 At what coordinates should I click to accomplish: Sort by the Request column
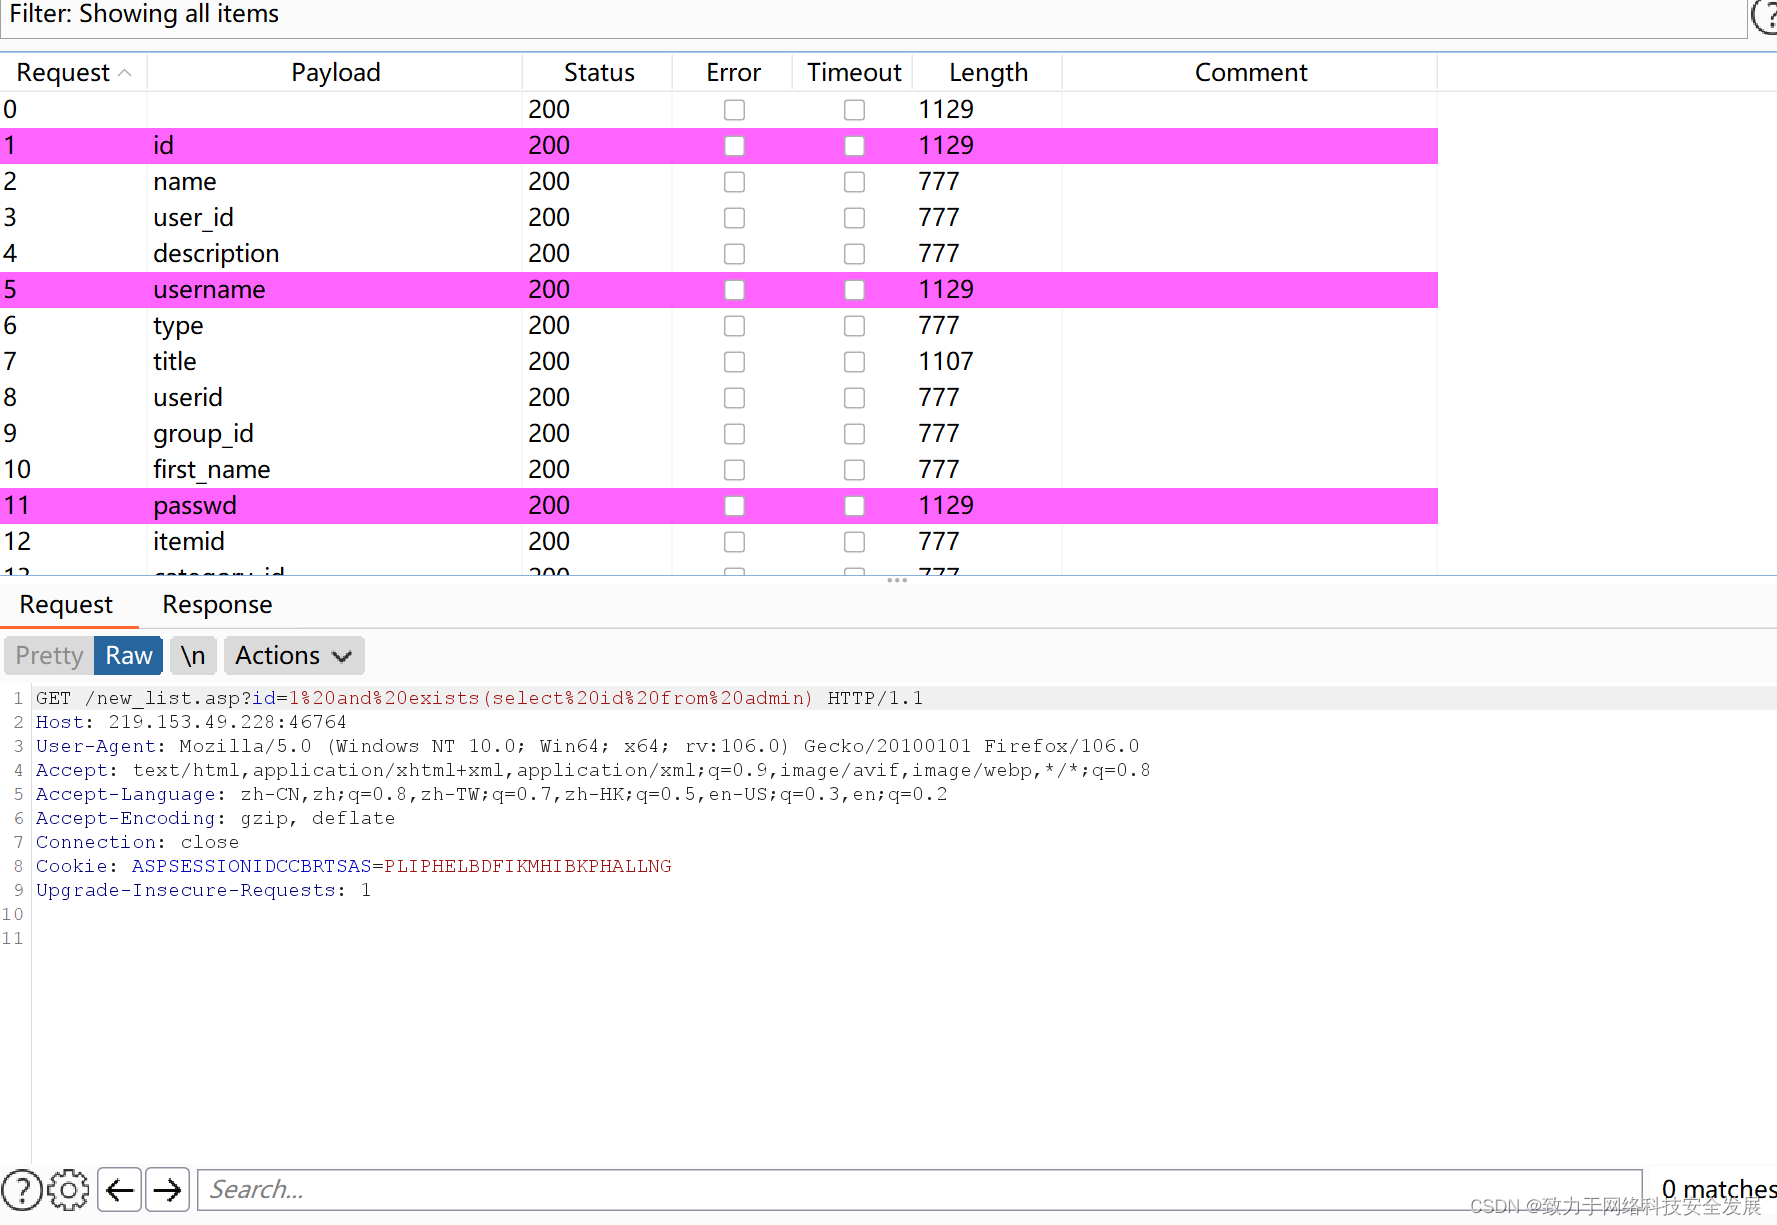click(73, 73)
